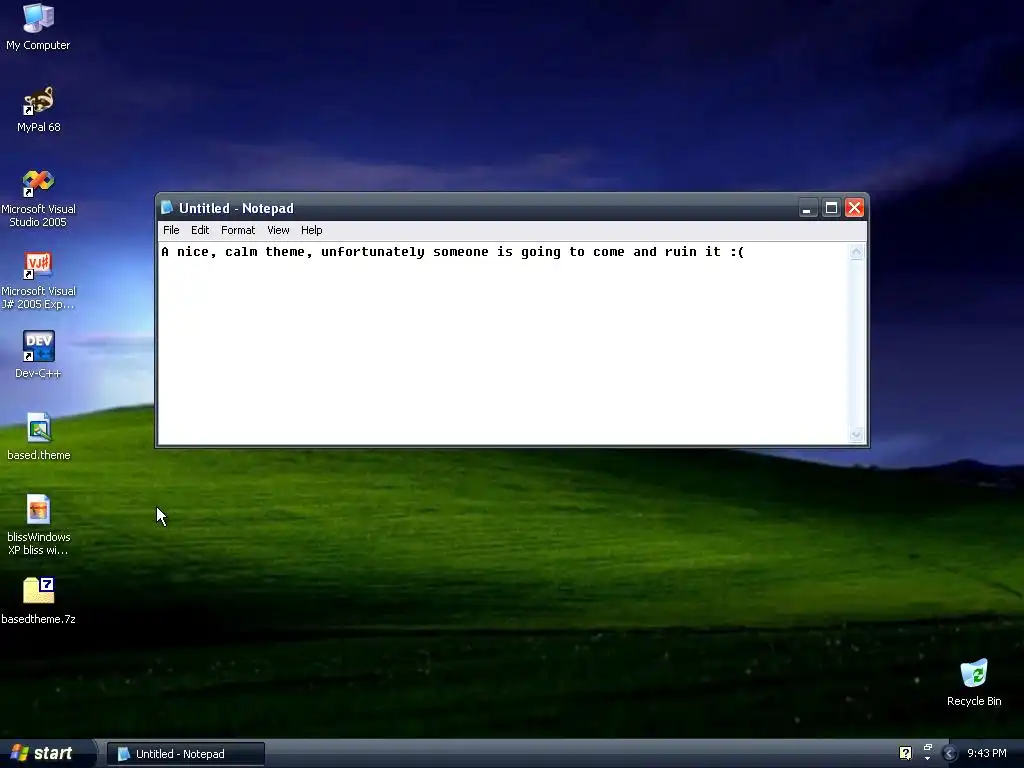Select the Recycle Bin icon

click(x=974, y=682)
